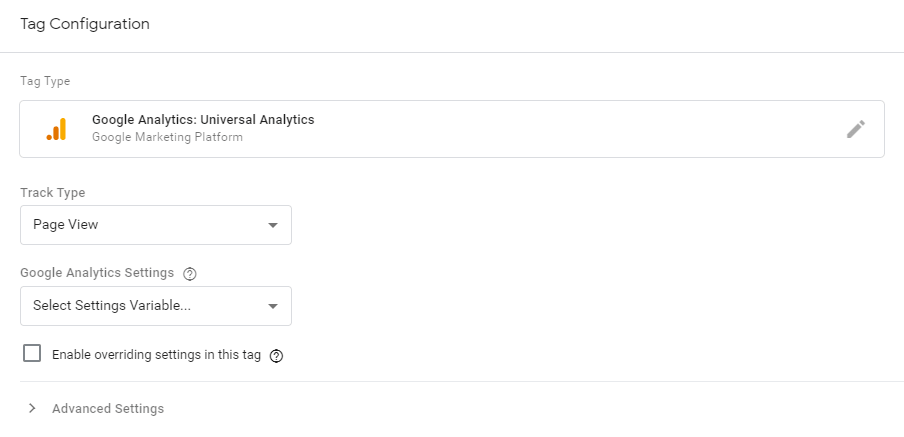Click 'Google Analytics: Universal Analytics' tag type title
The height and width of the screenshot is (437, 904).
203,120
